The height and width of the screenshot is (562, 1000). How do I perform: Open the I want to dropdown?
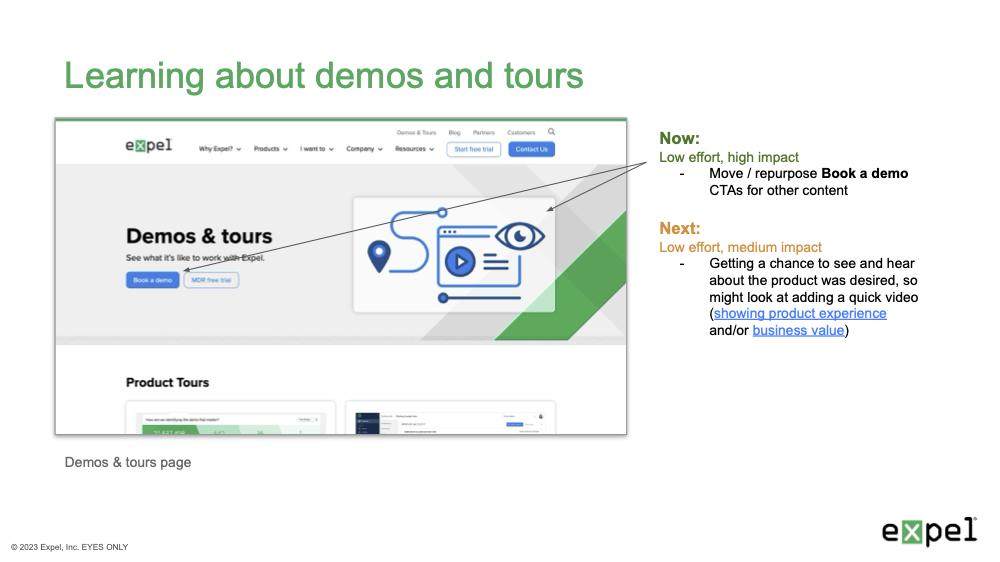pyautogui.click(x=317, y=149)
